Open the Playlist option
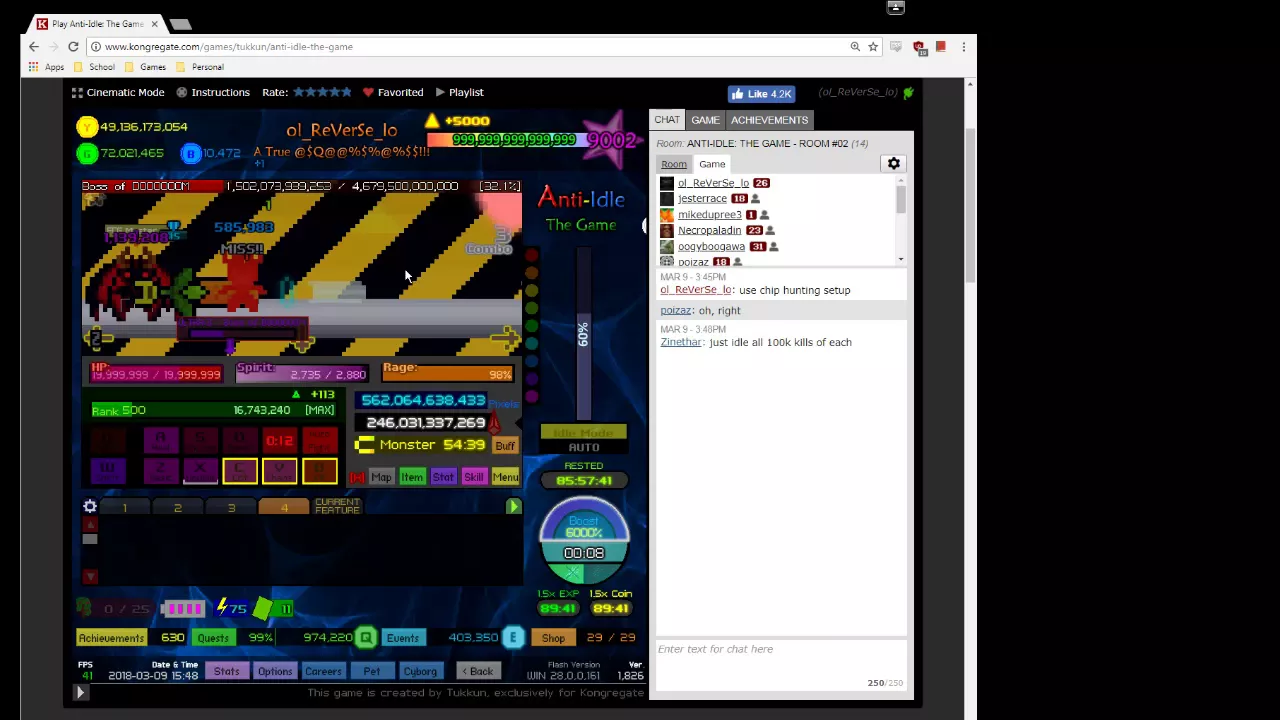Screen dimensions: 1280x720 point(459,92)
